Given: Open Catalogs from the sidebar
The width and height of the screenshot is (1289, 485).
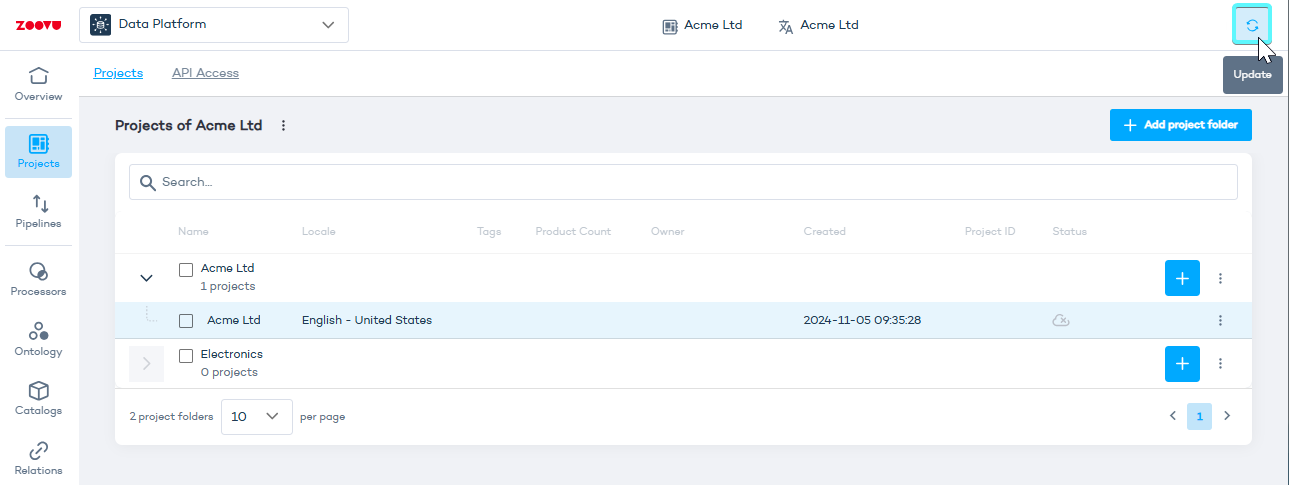Looking at the screenshot, I should pos(38,399).
